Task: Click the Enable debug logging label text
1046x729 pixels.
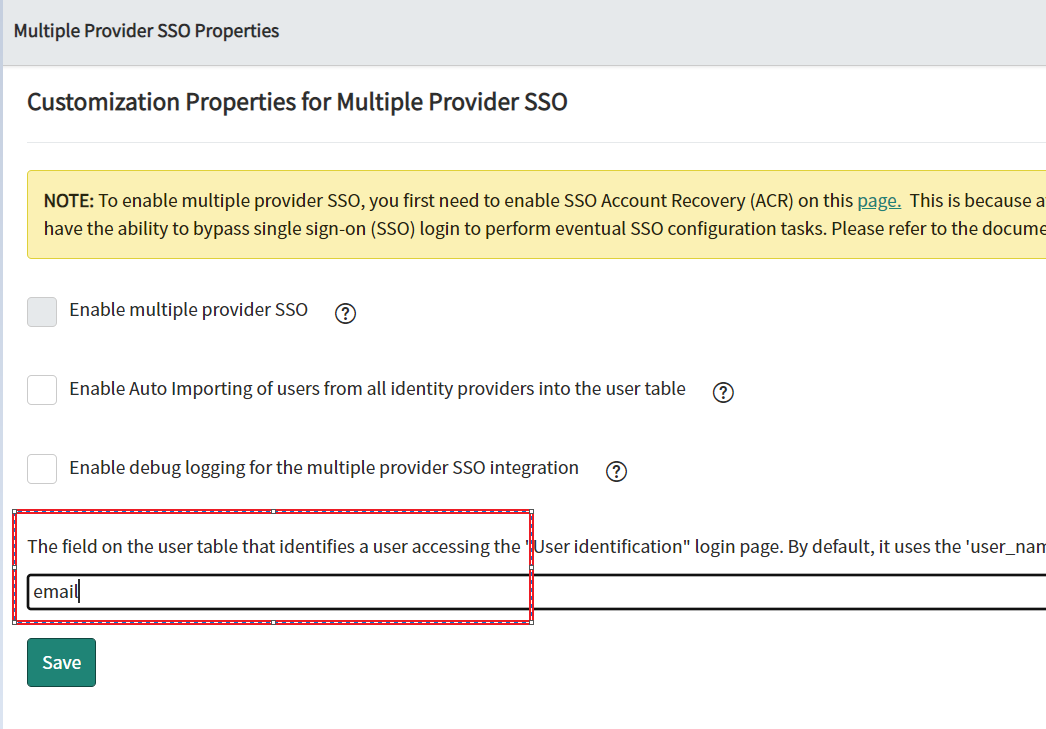Action: click(x=322, y=467)
